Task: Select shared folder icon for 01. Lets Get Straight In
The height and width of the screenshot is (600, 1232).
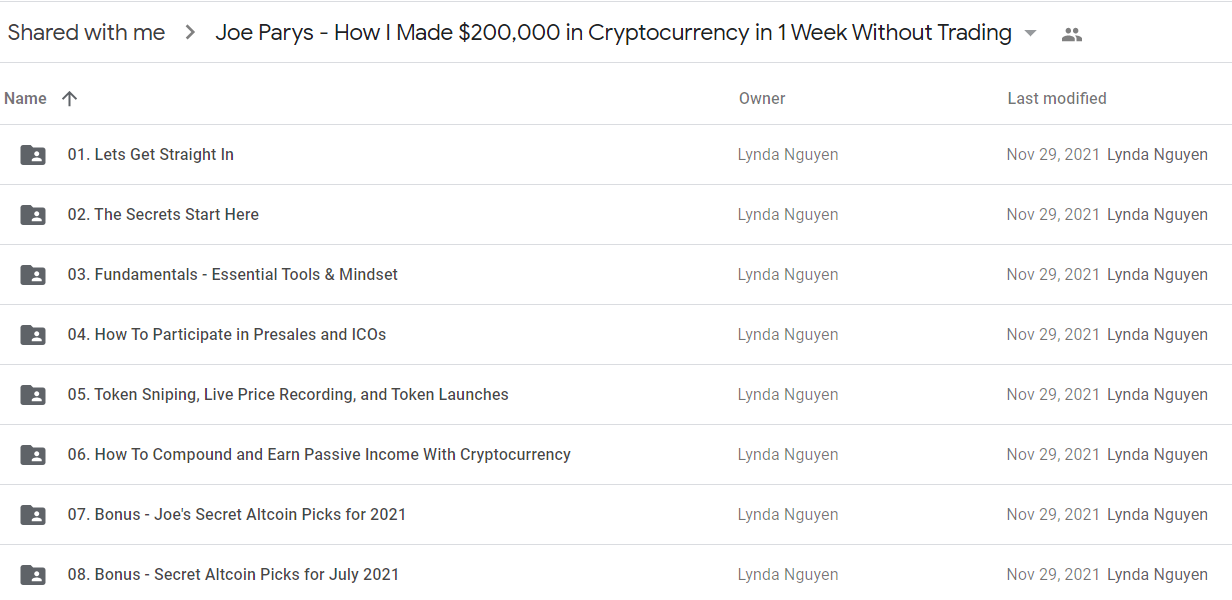Action: (33, 155)
